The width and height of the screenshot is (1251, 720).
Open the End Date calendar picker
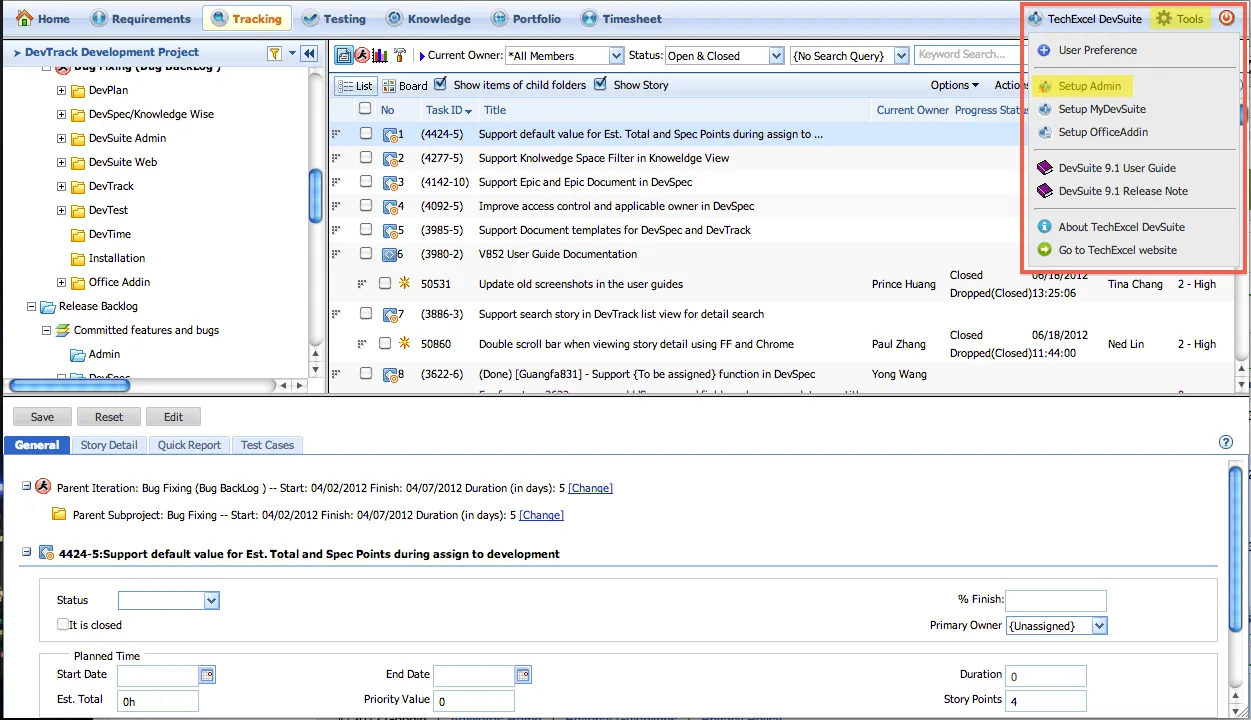point(523,675)
